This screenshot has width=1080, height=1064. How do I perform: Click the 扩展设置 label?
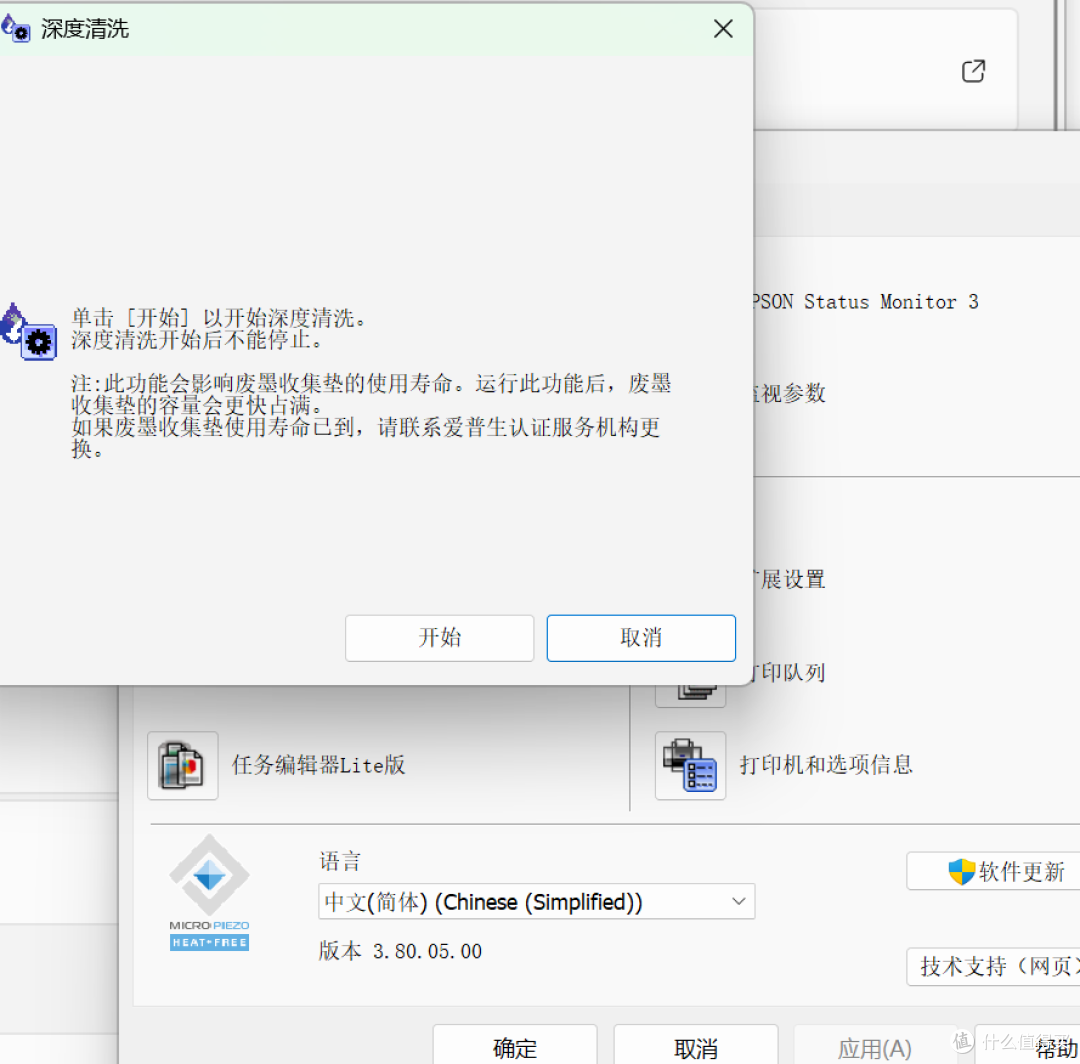(789, 579)
